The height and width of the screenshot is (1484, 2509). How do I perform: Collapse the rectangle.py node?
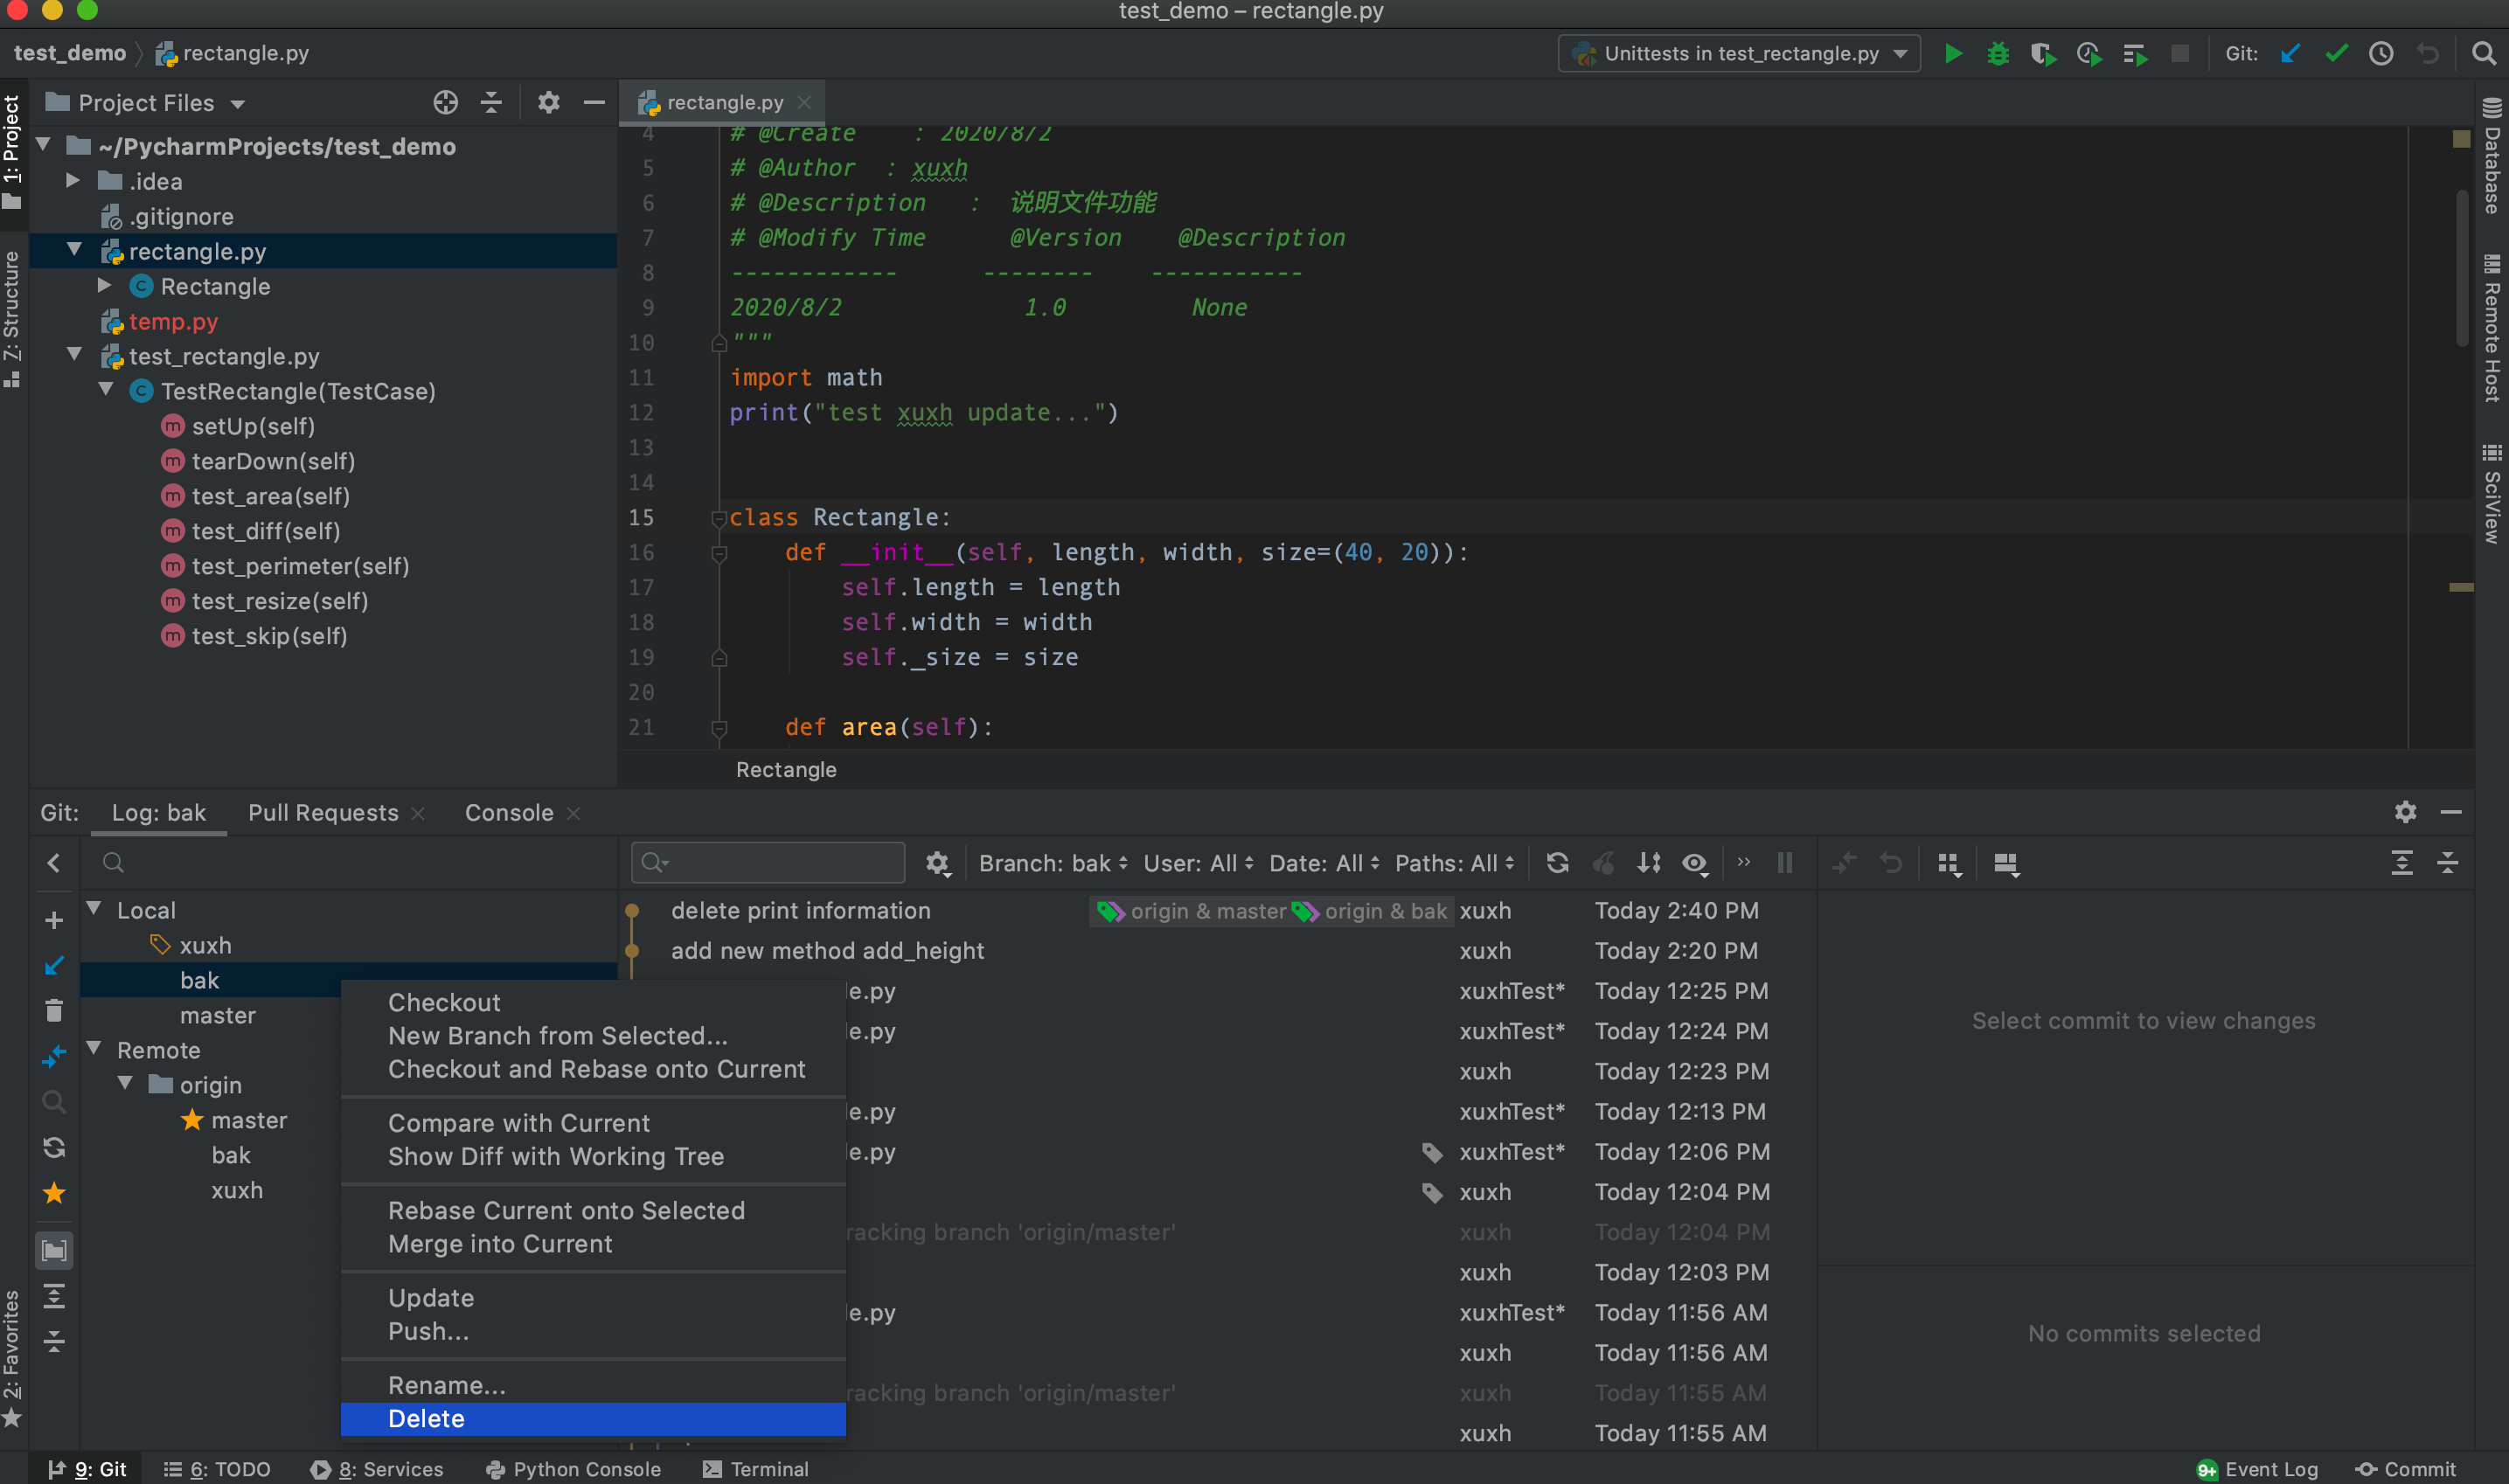(x=75, y=250)
